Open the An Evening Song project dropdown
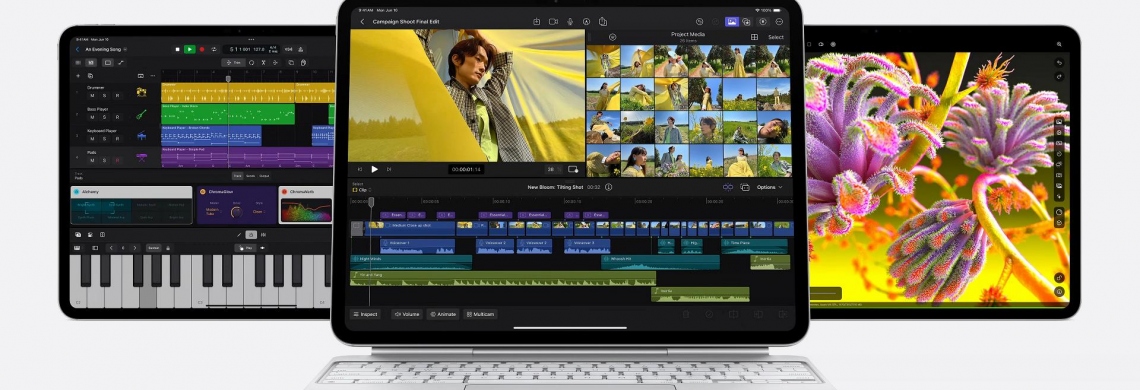Viewport: 1140px width, 390px height. pyautogui.click(x=106, y=49)
